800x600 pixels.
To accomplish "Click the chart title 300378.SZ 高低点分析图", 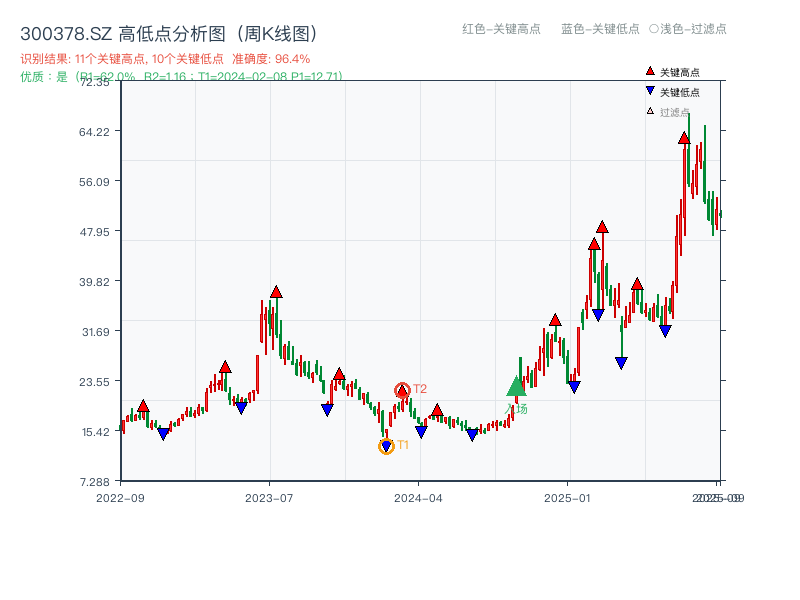I will 169,34.
